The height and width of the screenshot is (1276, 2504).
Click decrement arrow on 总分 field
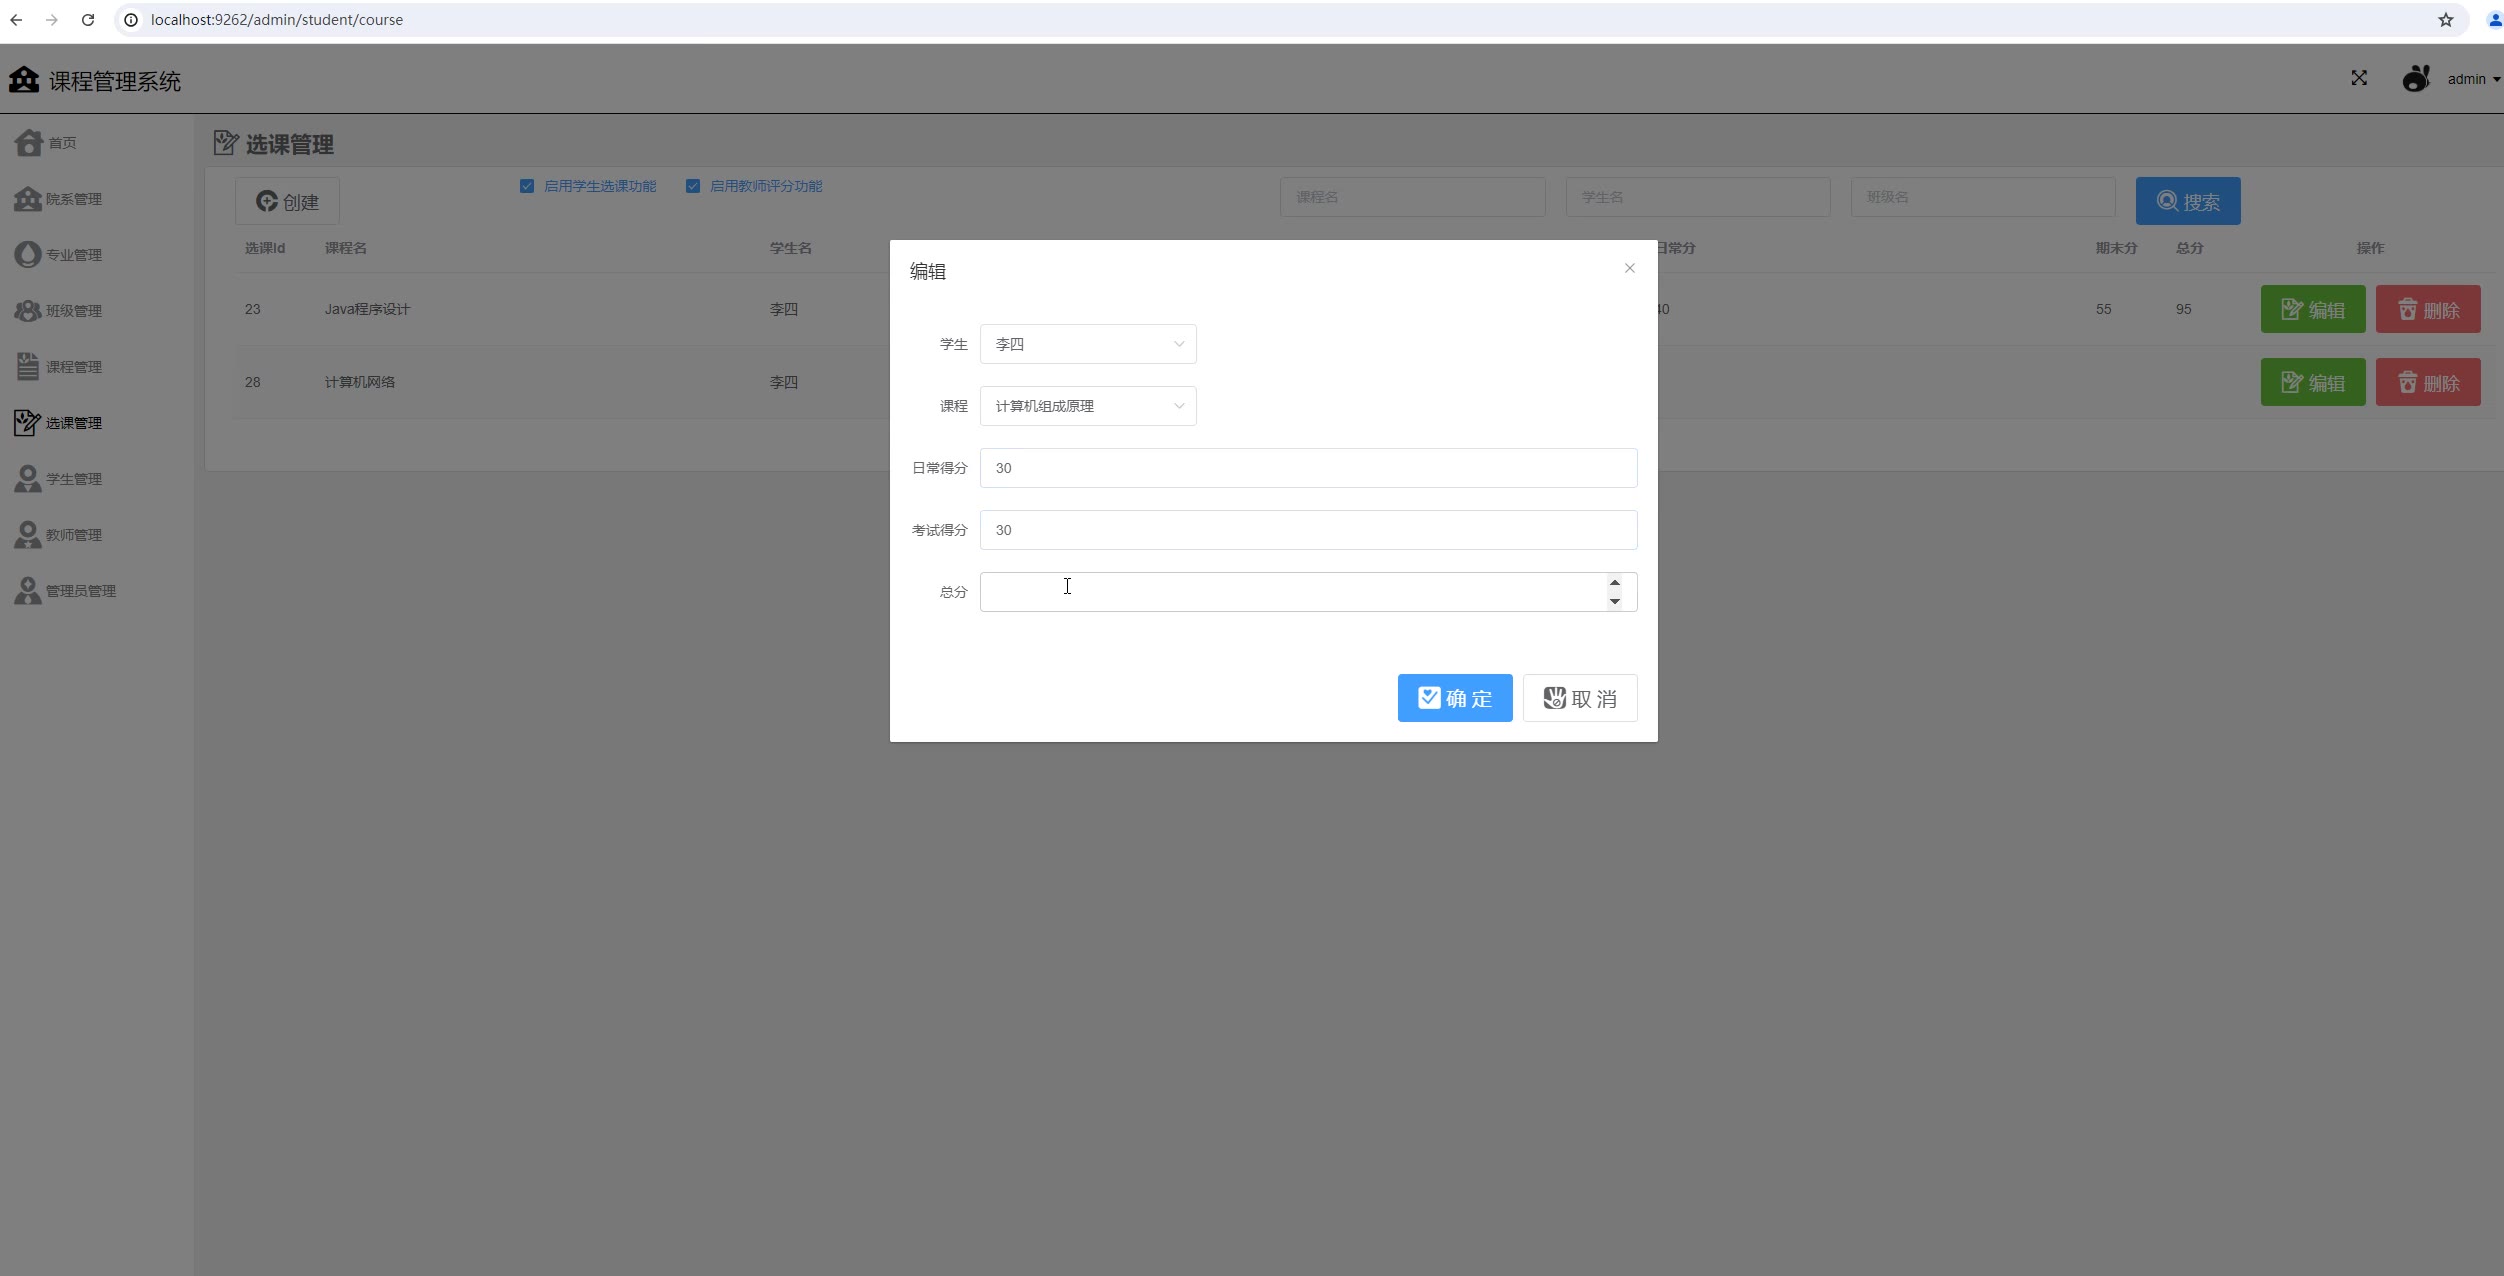(1615, 601)
